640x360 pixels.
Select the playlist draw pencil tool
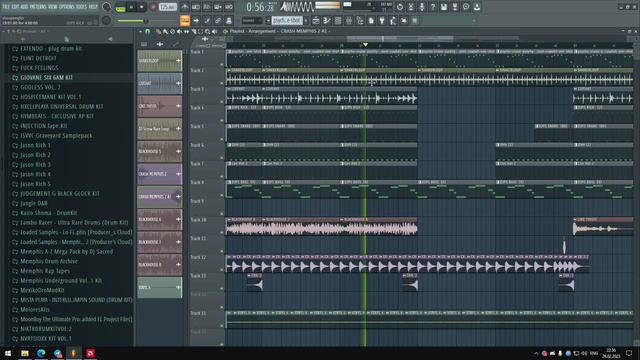click(x=158, y=31)
